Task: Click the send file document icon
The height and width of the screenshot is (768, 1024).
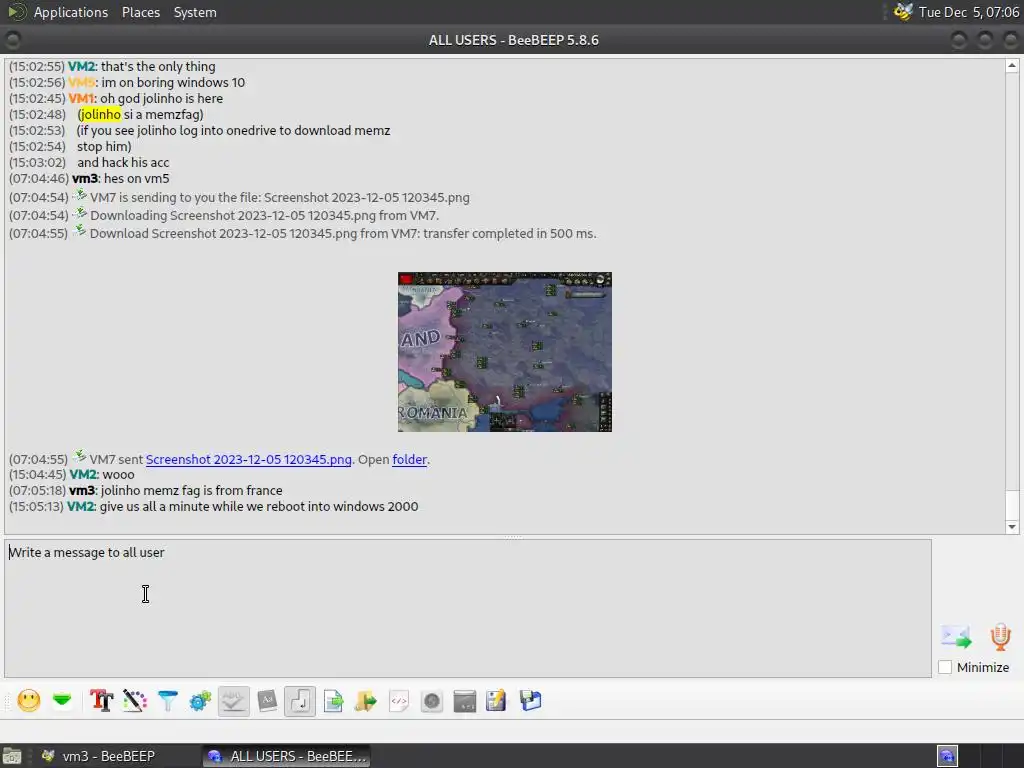Action: coord(333,701)
